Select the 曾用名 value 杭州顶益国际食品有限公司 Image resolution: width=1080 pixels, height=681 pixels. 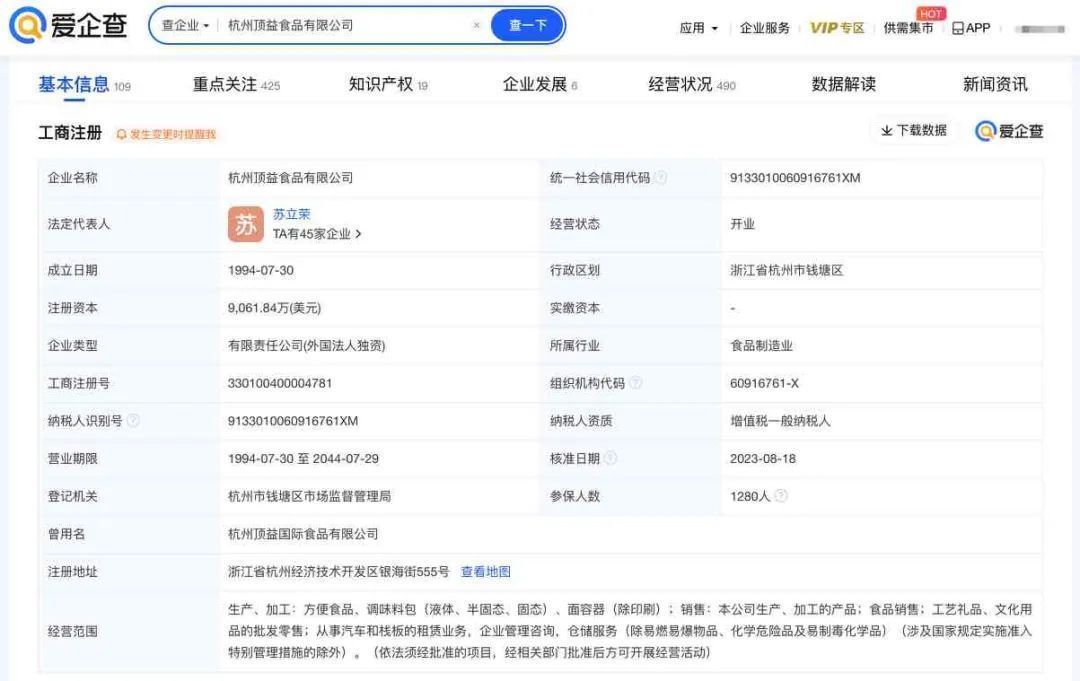tap(303, 534)
